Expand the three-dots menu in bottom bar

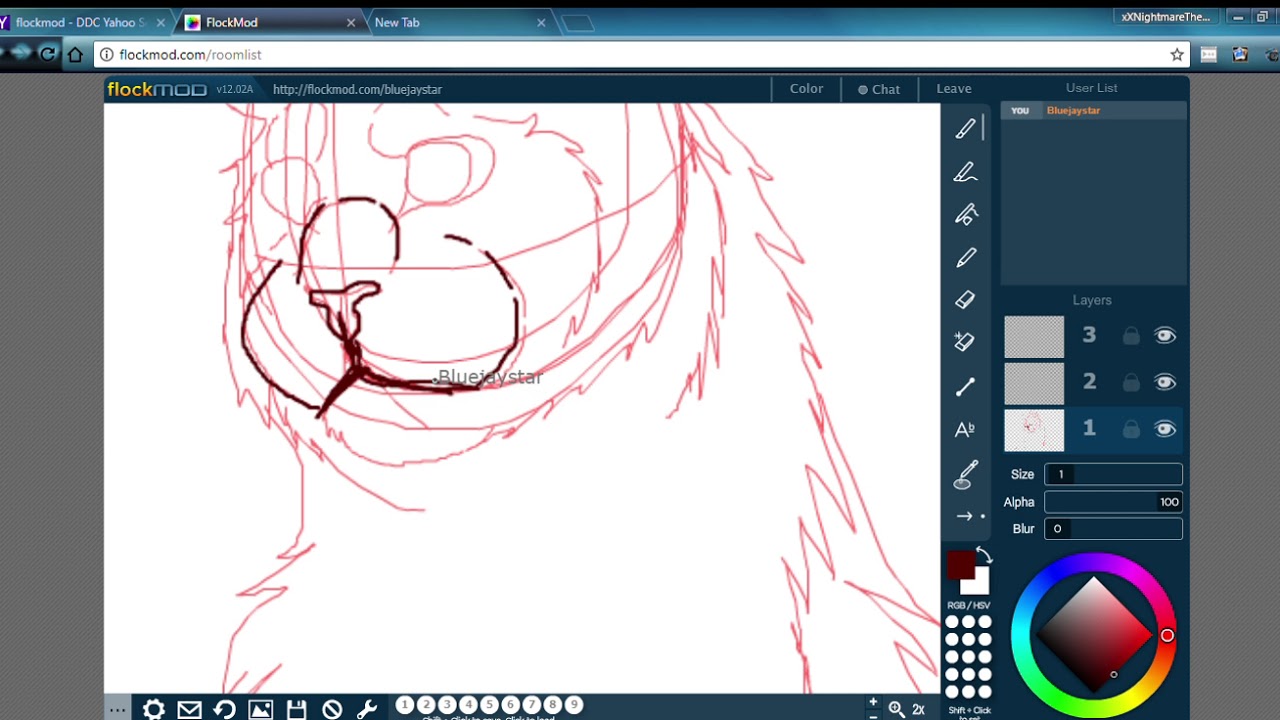tap(117, 710)
